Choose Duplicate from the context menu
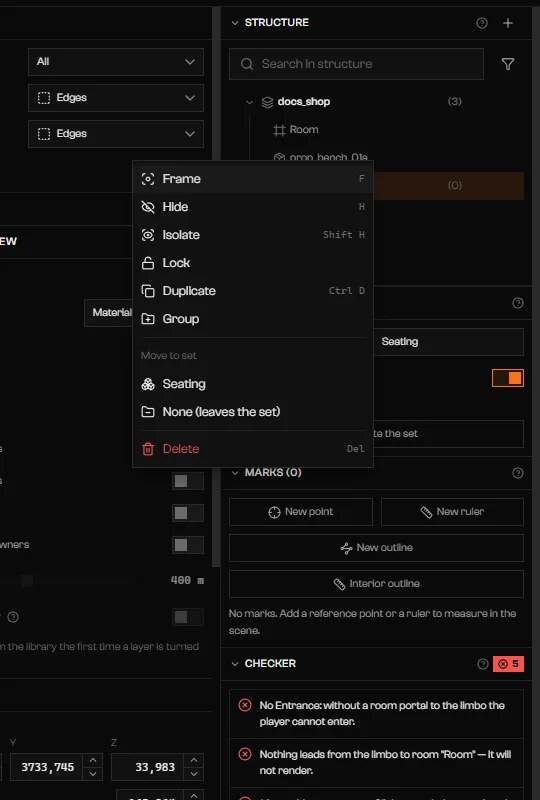 [x=253, y=291]
